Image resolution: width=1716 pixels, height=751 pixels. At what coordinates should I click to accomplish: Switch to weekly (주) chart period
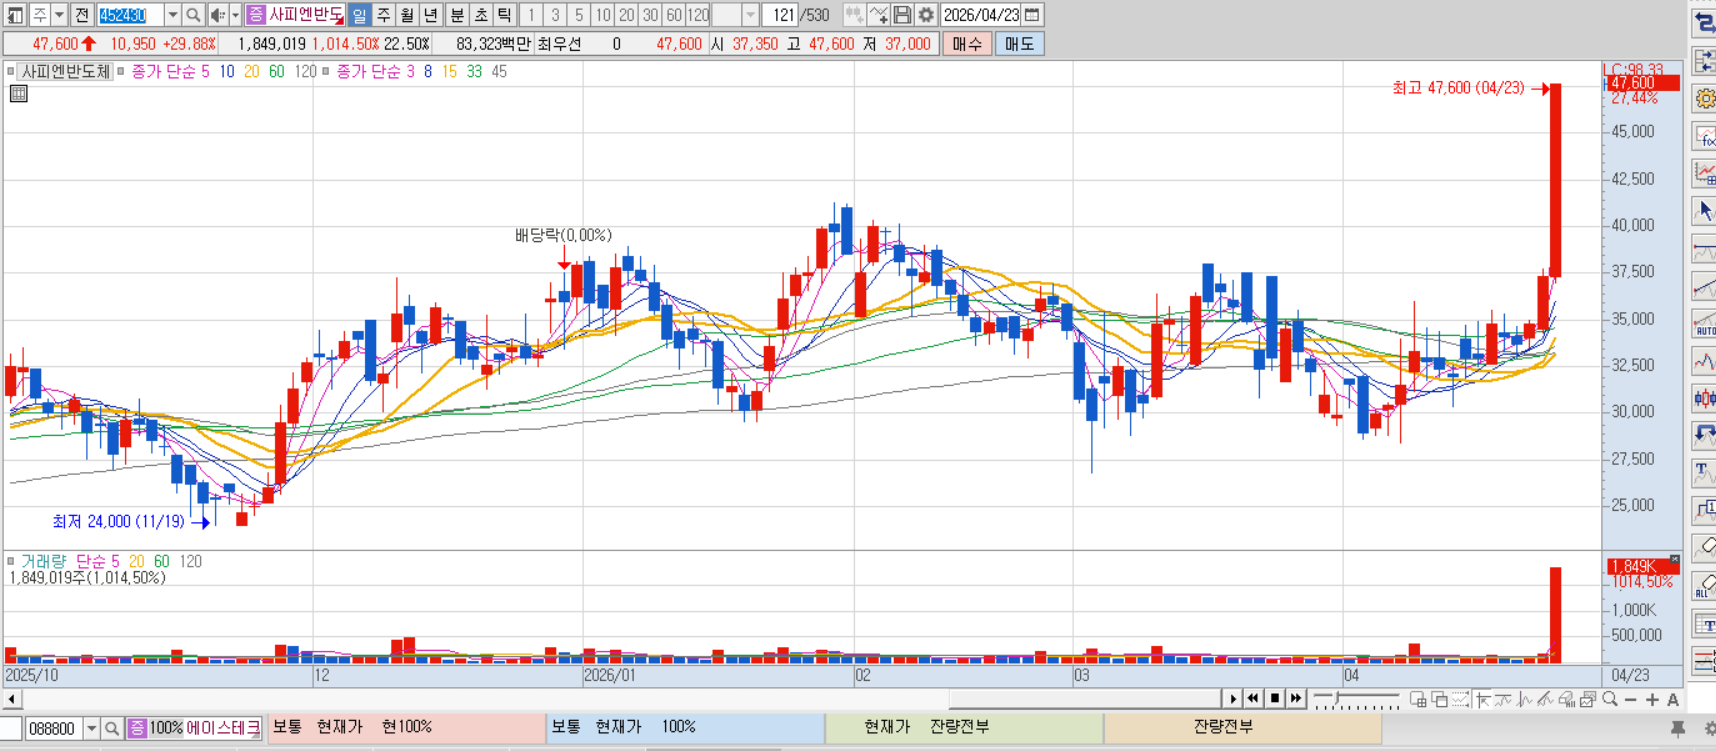[383, 15]
